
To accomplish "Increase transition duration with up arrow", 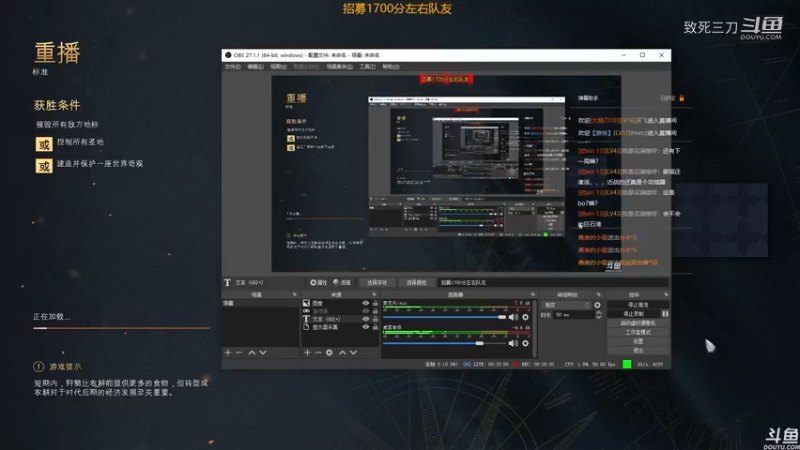I will coord(598,313).
